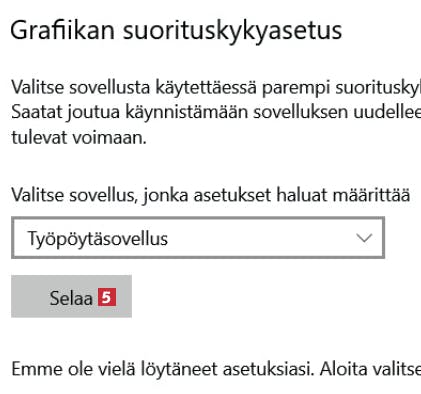Select the Työpöytäsovellus text in combo box
Screen dimensions: 421x394
coord(98,239)
